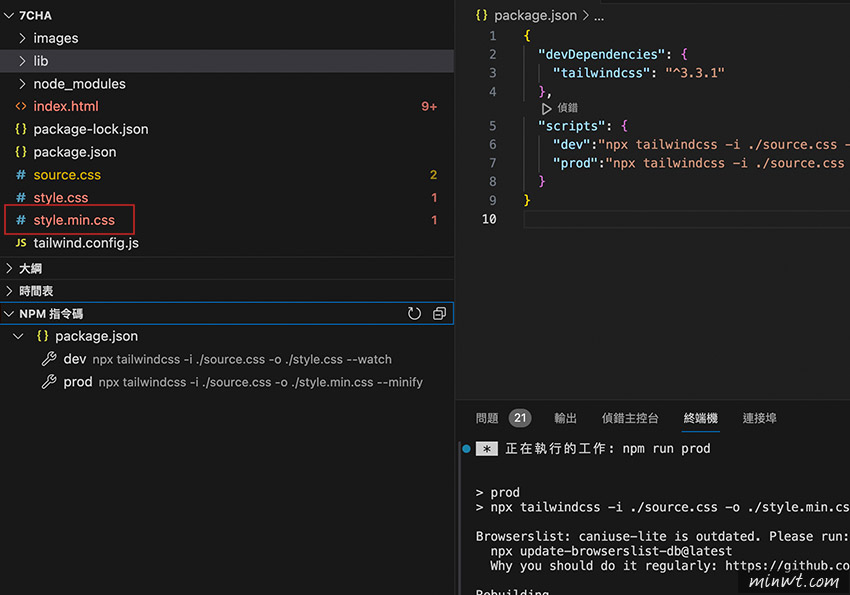Click the wrench icon beside prod script
The width and height of the screenshot is (850, 595).
pyautogui.click(x=49, y=381)
